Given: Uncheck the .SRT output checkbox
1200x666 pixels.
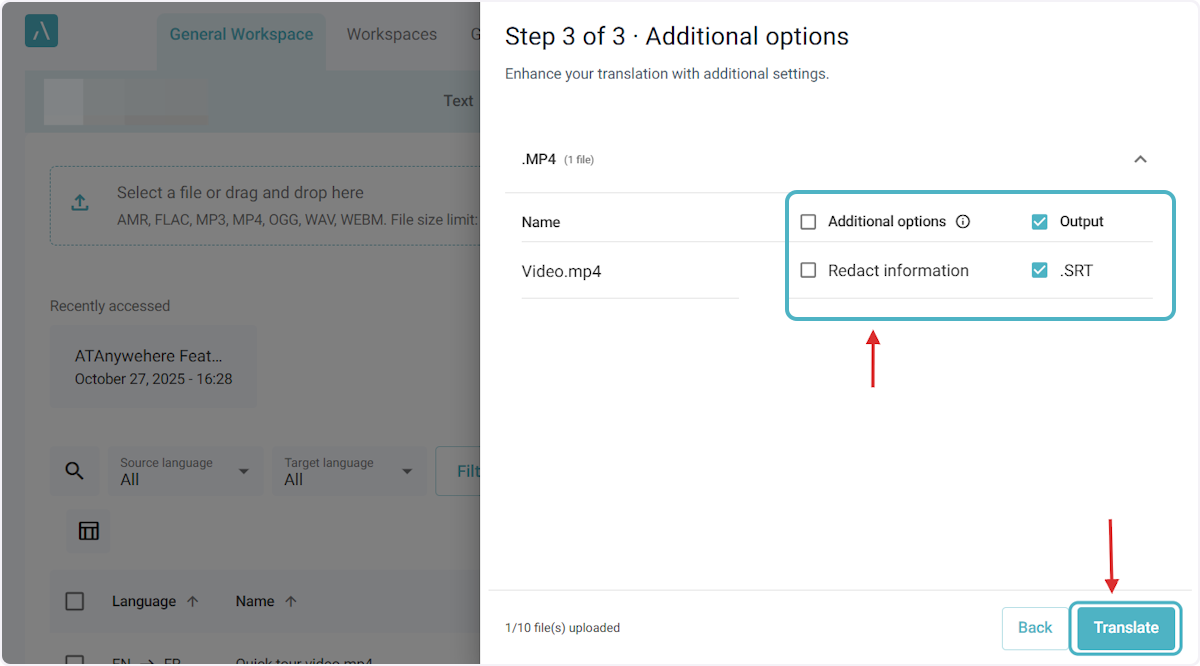Looking at the screenshot, I should pyautogui.click(x=1040, y=270).
